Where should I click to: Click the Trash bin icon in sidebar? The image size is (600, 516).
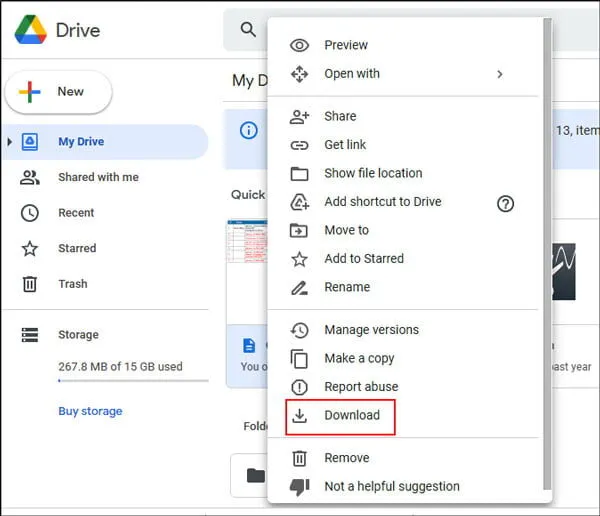(29, 284)
